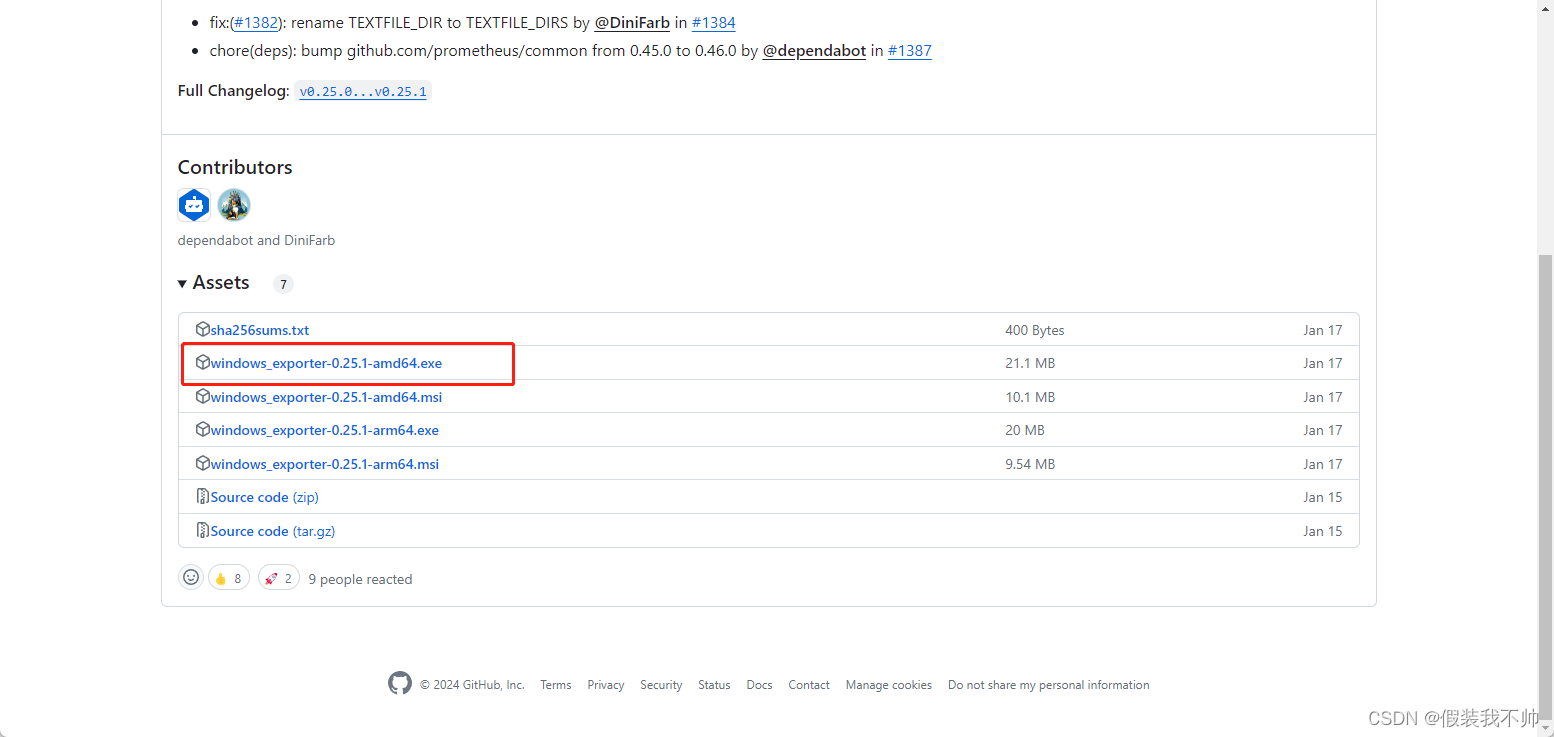
Task: Open the v0.25.0...v0.25.1 changelog comparison
Action: (x=363, y=91)
